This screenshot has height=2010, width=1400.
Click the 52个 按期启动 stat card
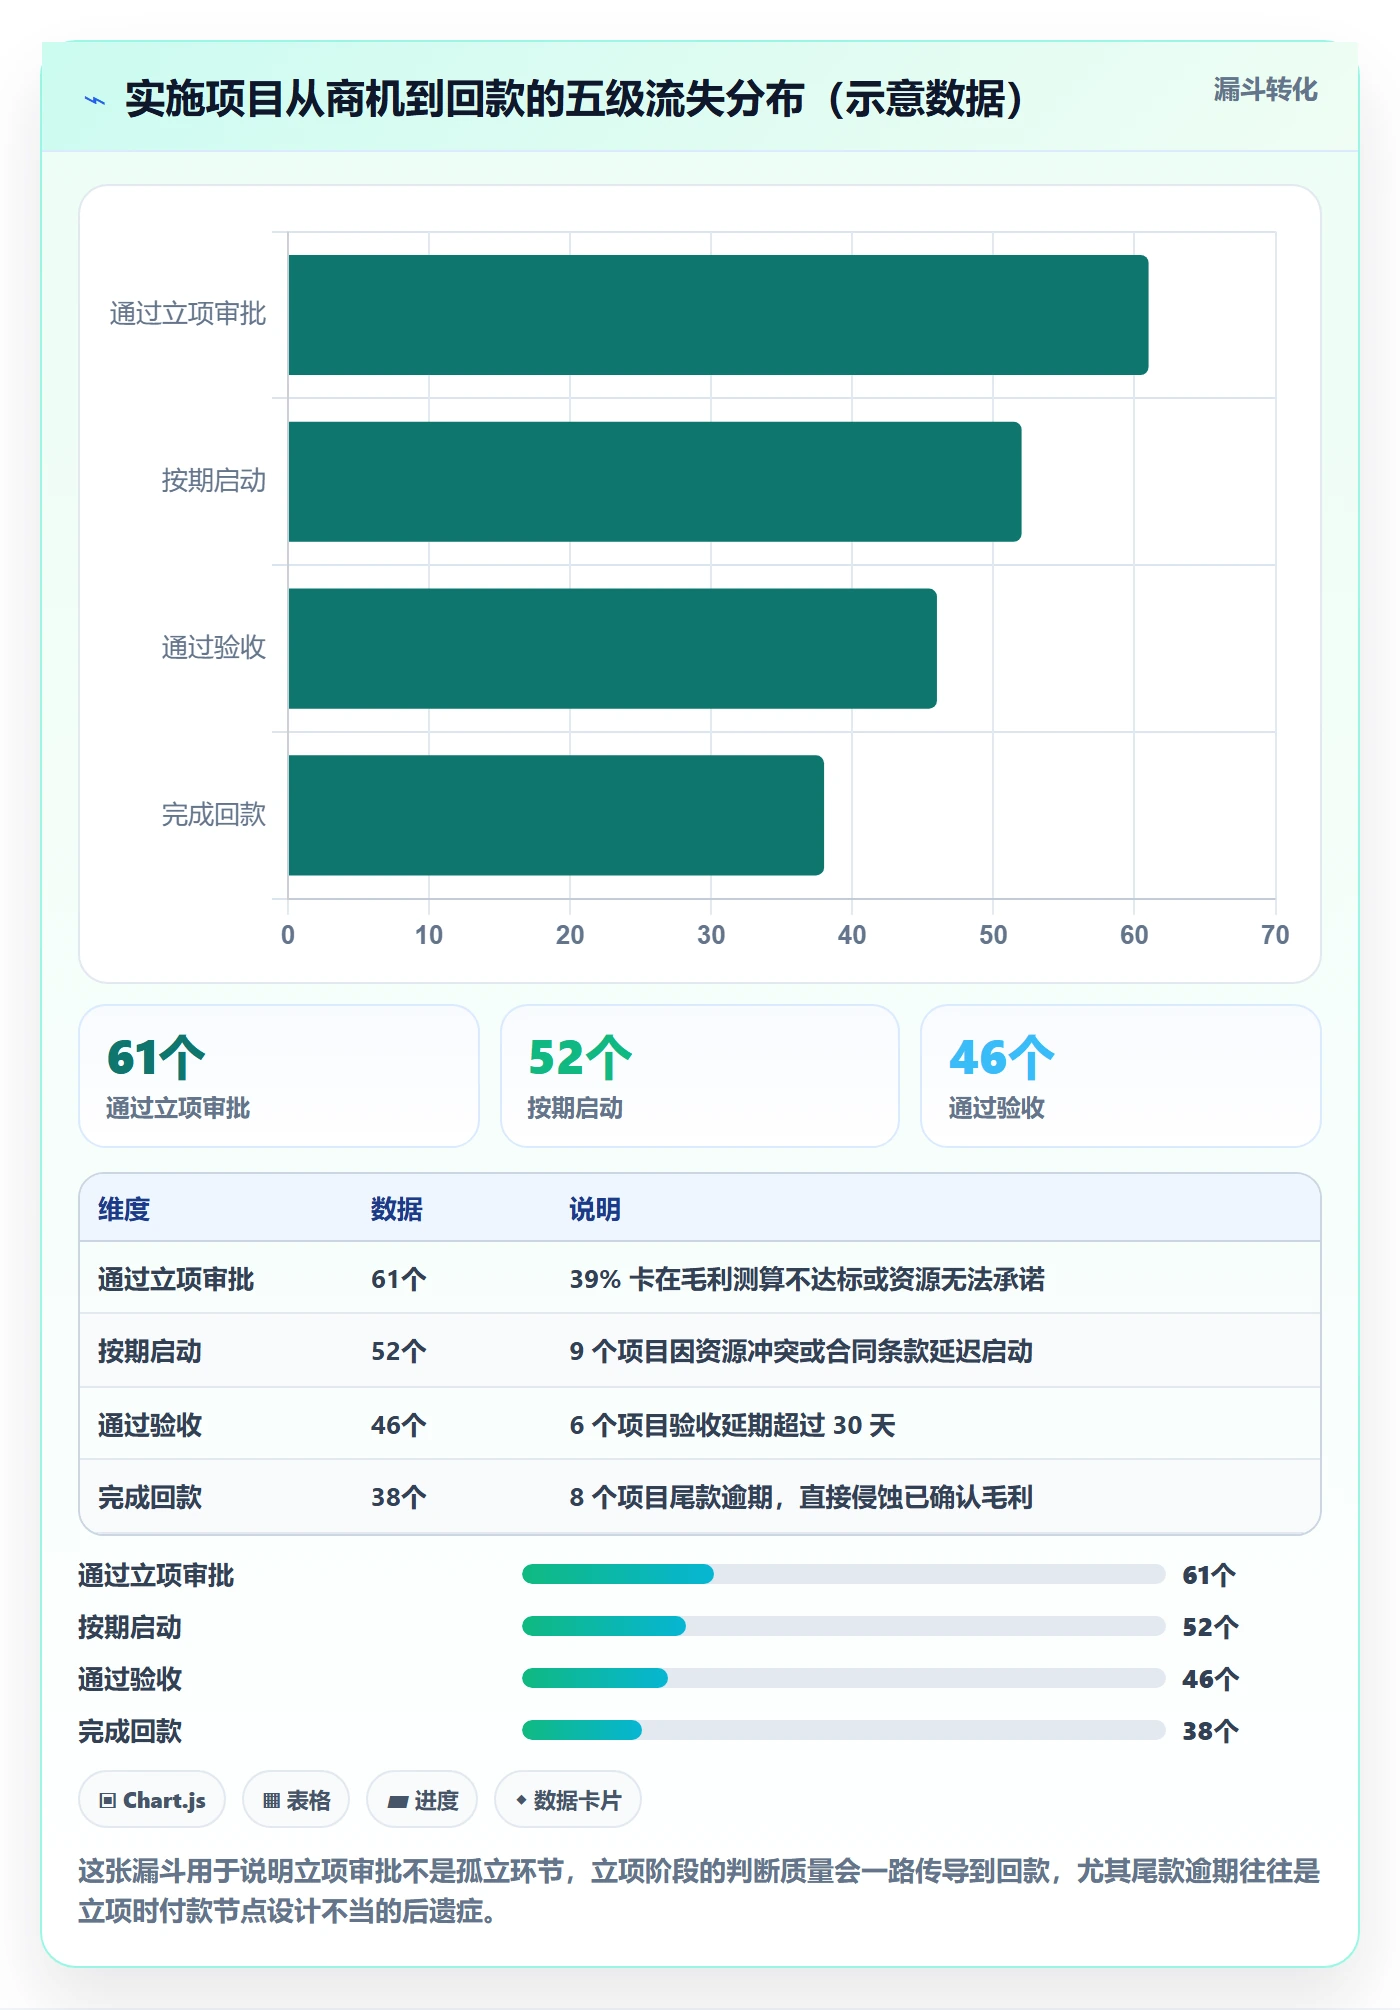[700, 1076]
